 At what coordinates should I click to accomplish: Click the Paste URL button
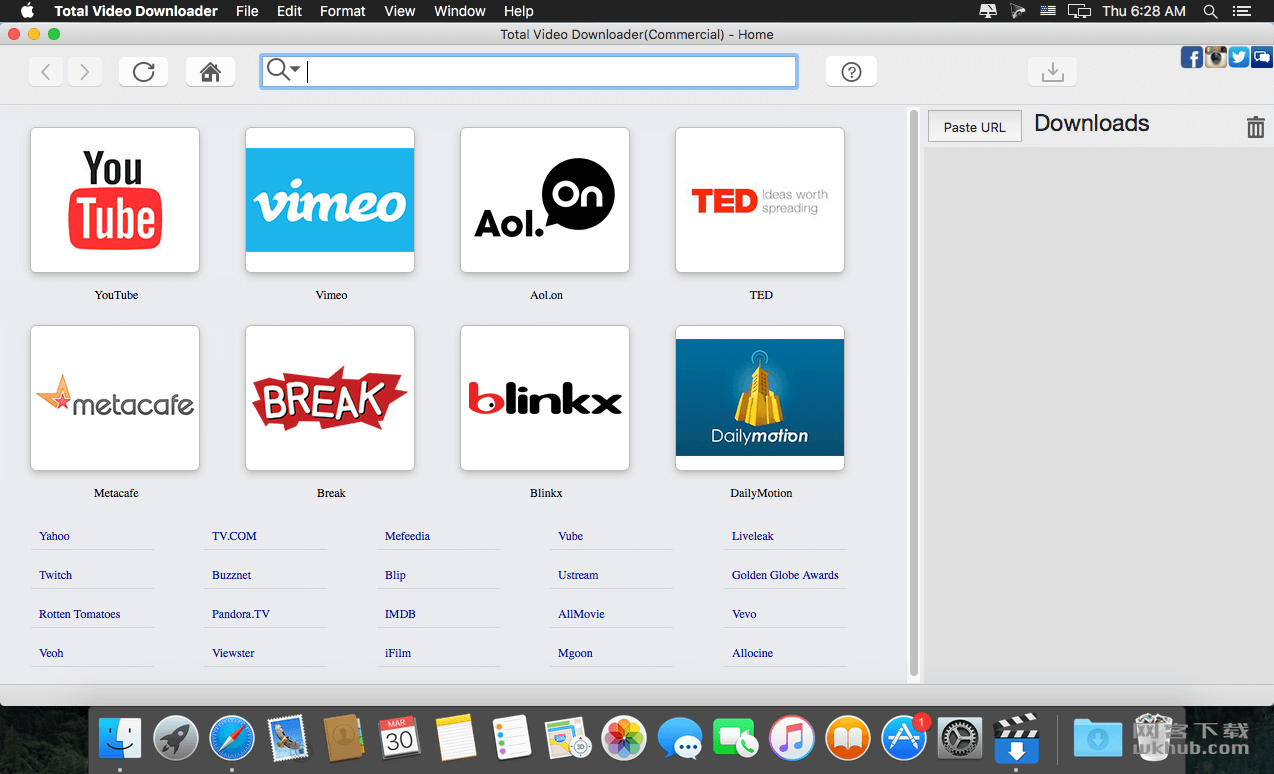click(975, 126)
